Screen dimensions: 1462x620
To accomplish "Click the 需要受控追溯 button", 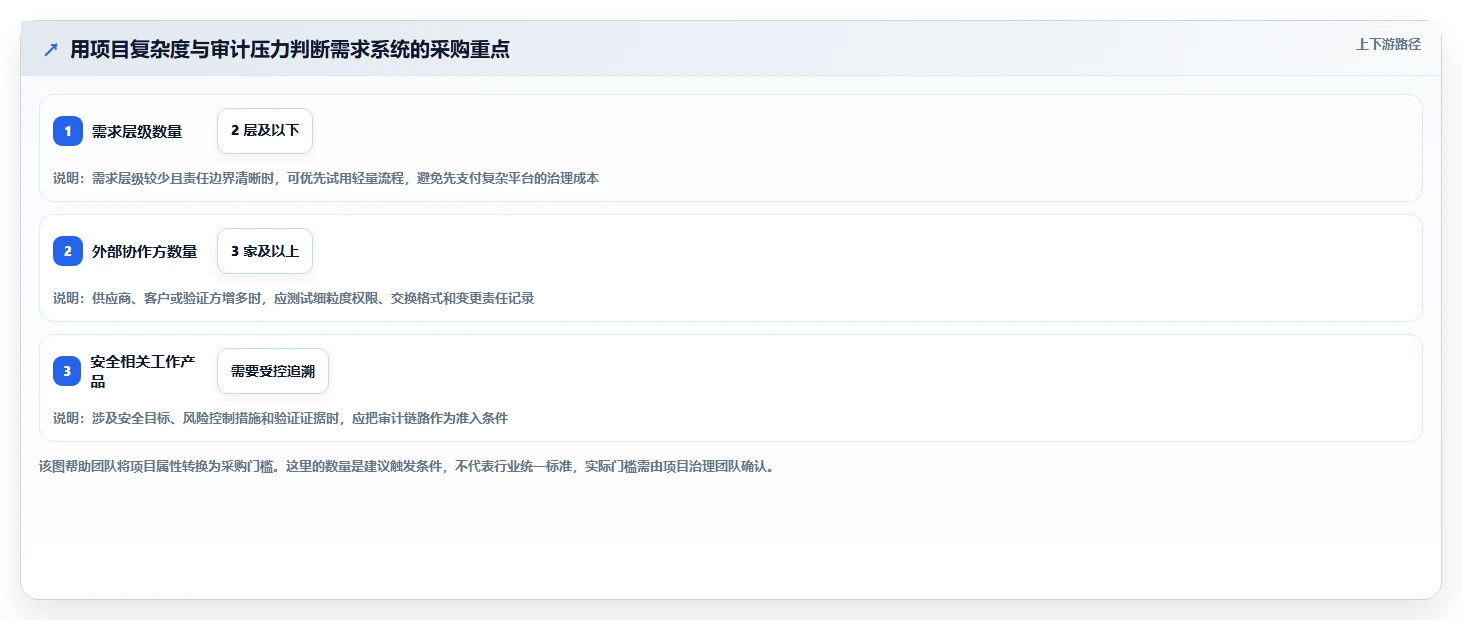I will click(273, 371).
